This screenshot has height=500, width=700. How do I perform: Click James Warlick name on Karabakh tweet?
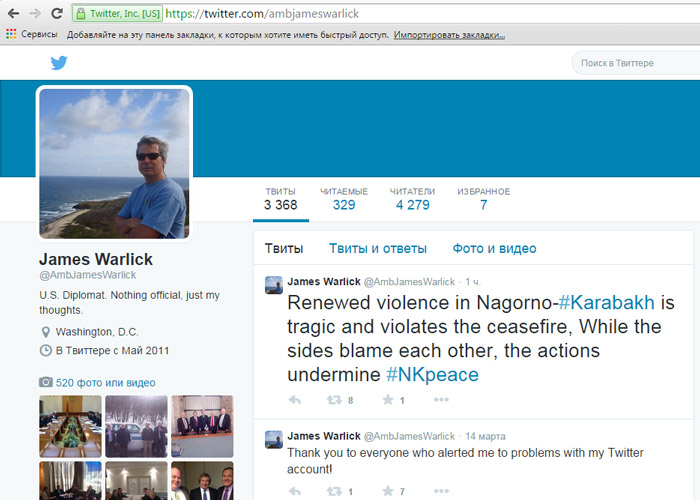(324, 282)
